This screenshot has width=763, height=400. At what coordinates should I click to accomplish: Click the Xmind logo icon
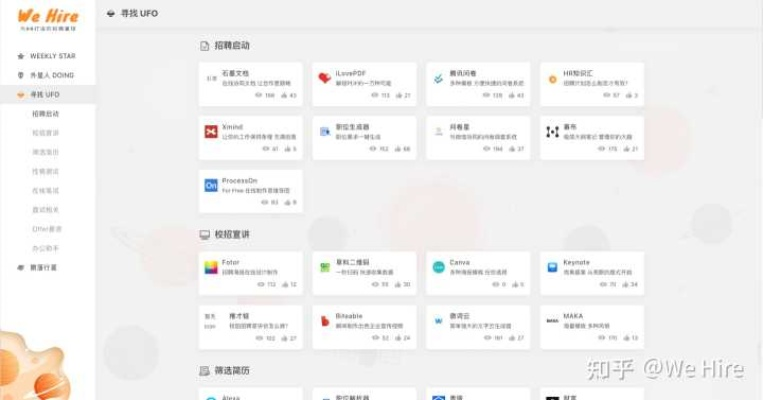tap(211, 131)
